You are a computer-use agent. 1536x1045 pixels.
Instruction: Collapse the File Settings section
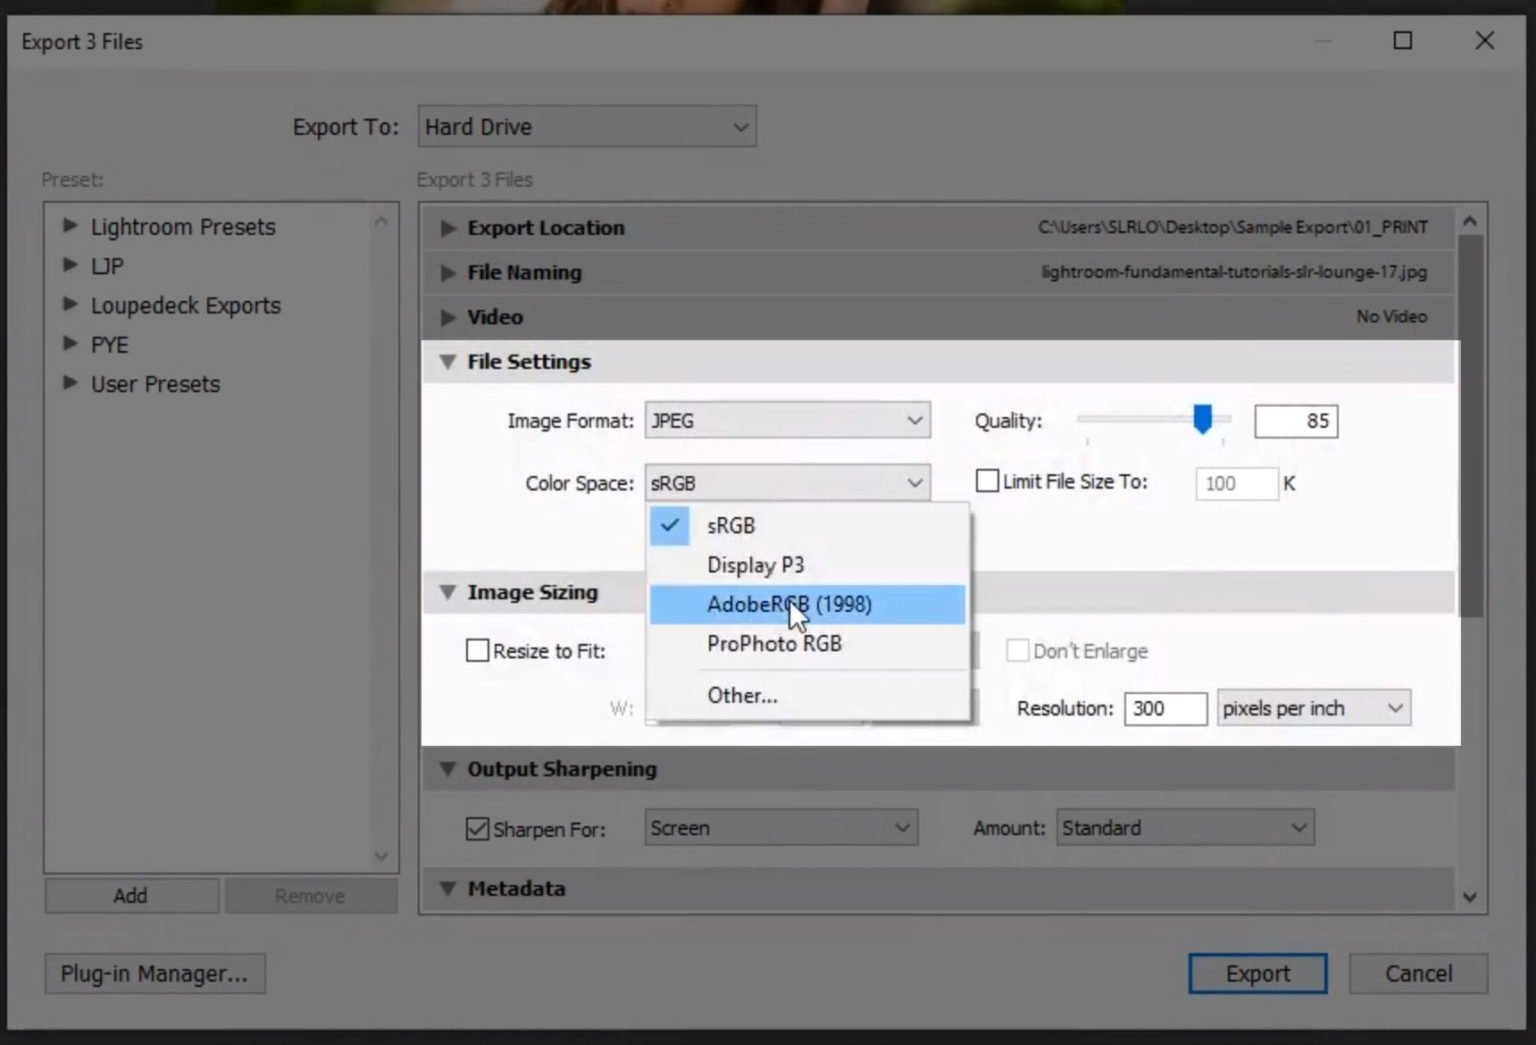(x=447, y=362)
